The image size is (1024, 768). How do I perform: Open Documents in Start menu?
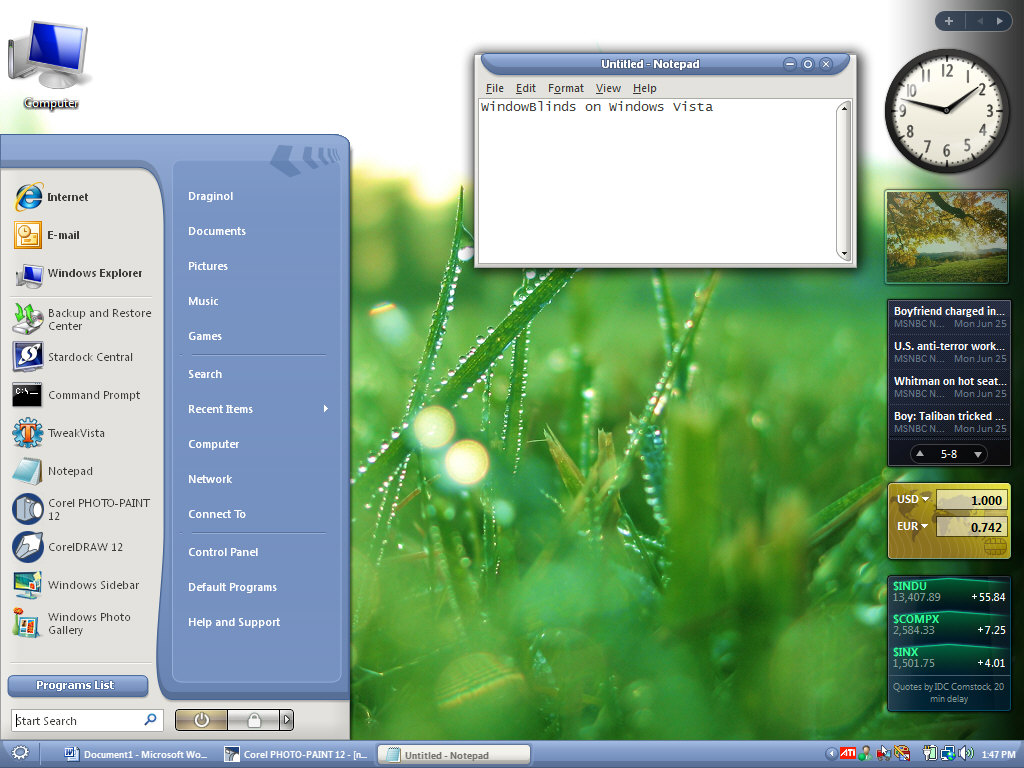click(217, 231)
